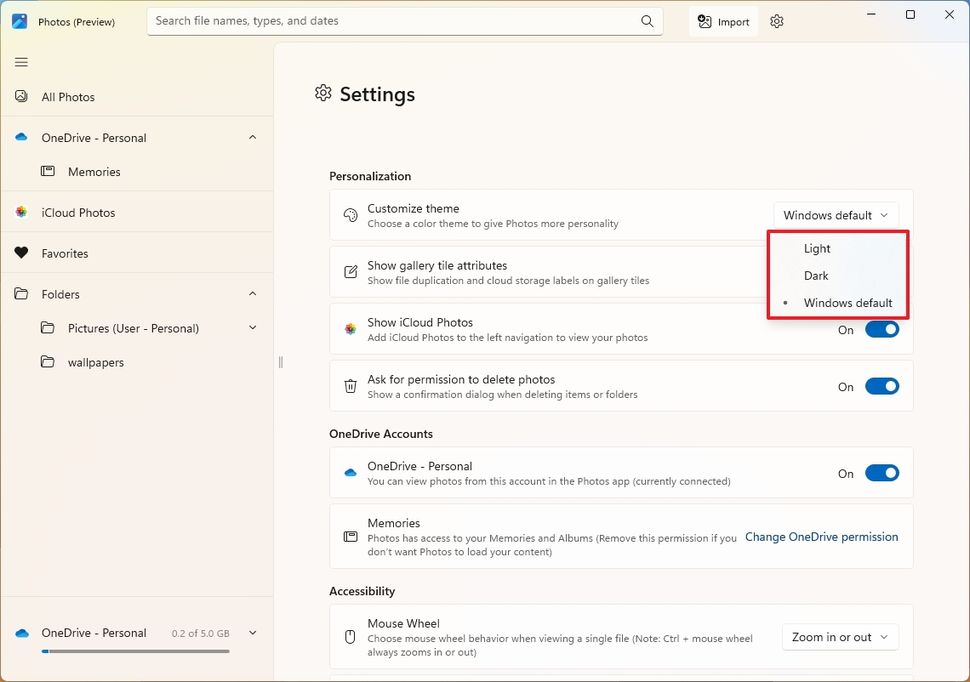
Task: Click Change OneDrive permission link
Action: 821,537
